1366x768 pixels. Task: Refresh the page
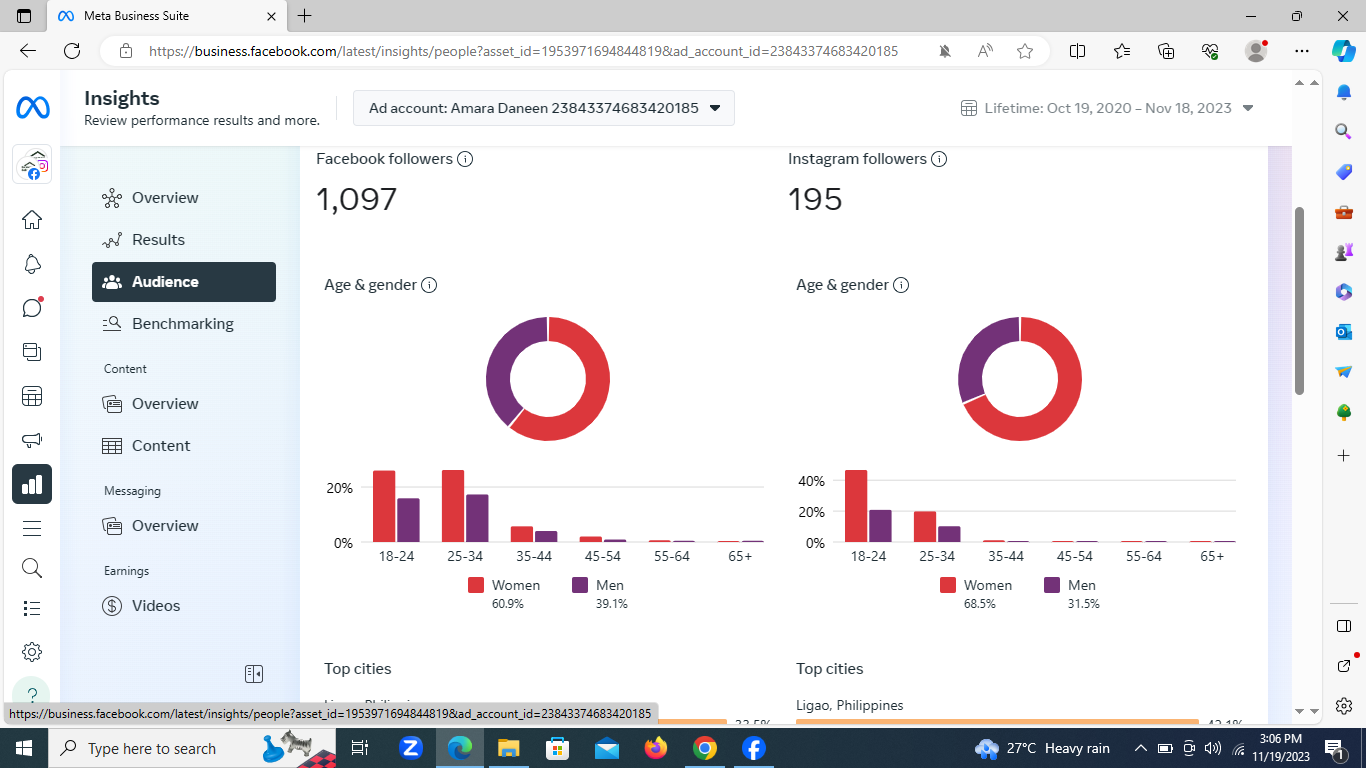[72, 51]
